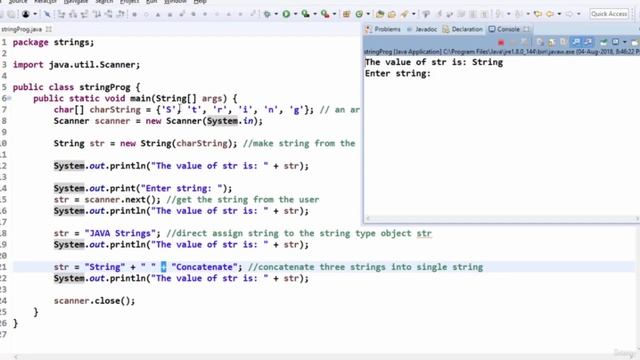Open the Search tool from toolbar
640x360 pixels.
coord(404,14)
